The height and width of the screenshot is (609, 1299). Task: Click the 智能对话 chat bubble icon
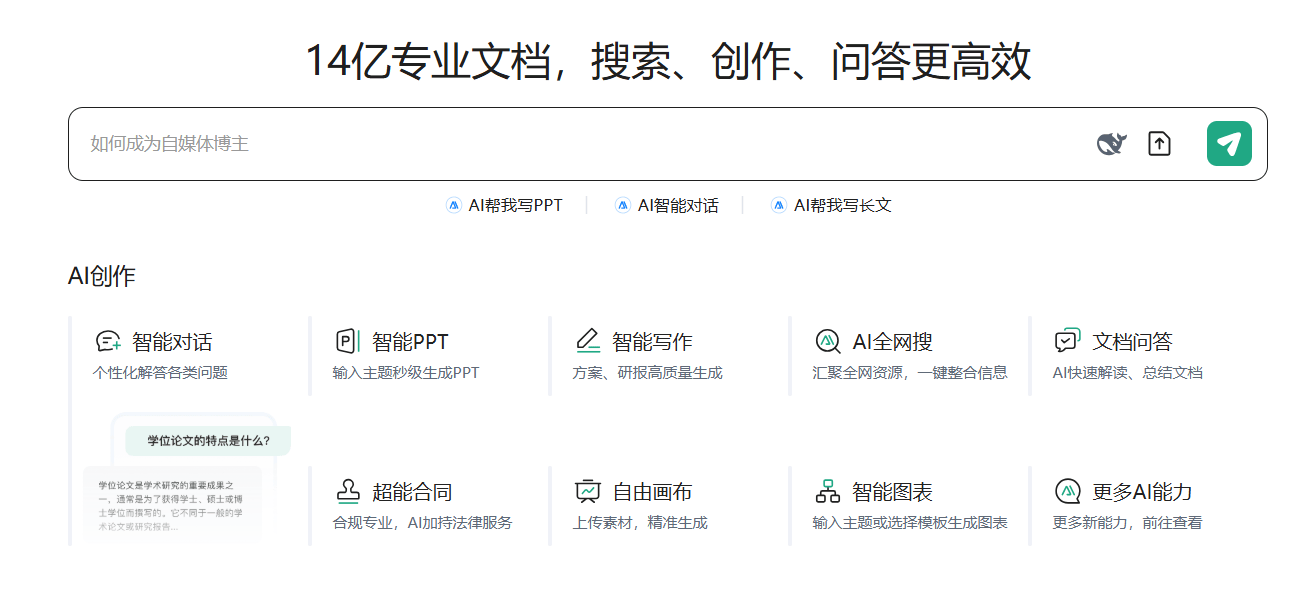108,342
